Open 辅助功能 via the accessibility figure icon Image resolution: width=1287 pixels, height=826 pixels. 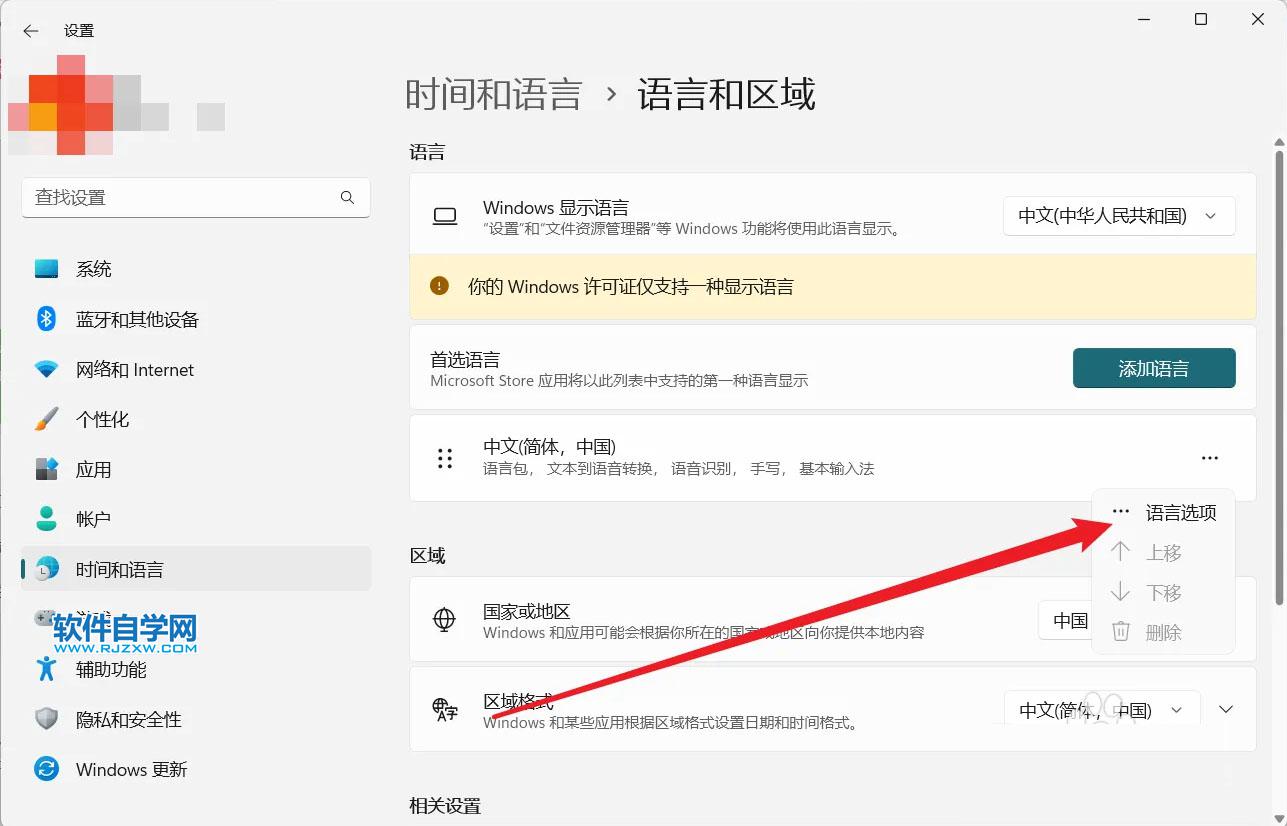pos(46,669)
